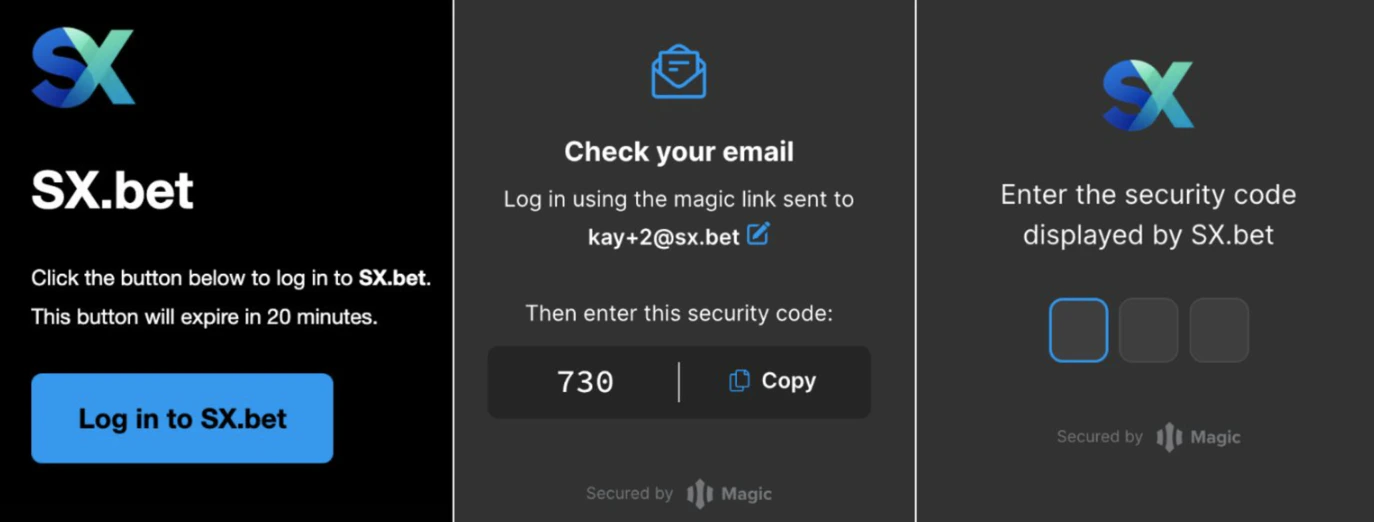Select the 730 security code text
Image resolution: width=1374 pixels, height=522 pixels.
click(x=586, y=382)
